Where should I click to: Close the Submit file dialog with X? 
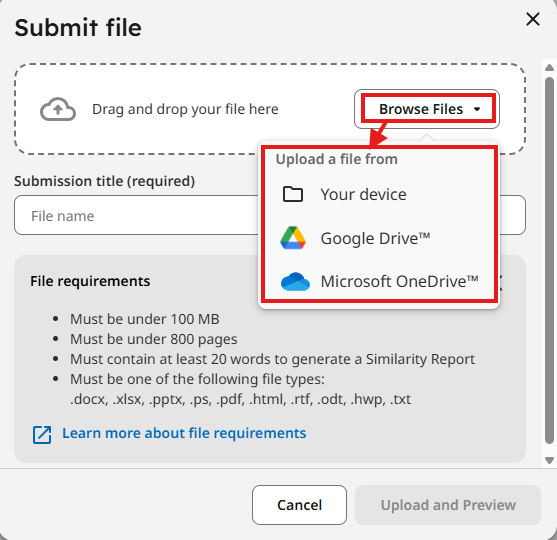coord(533,19)
